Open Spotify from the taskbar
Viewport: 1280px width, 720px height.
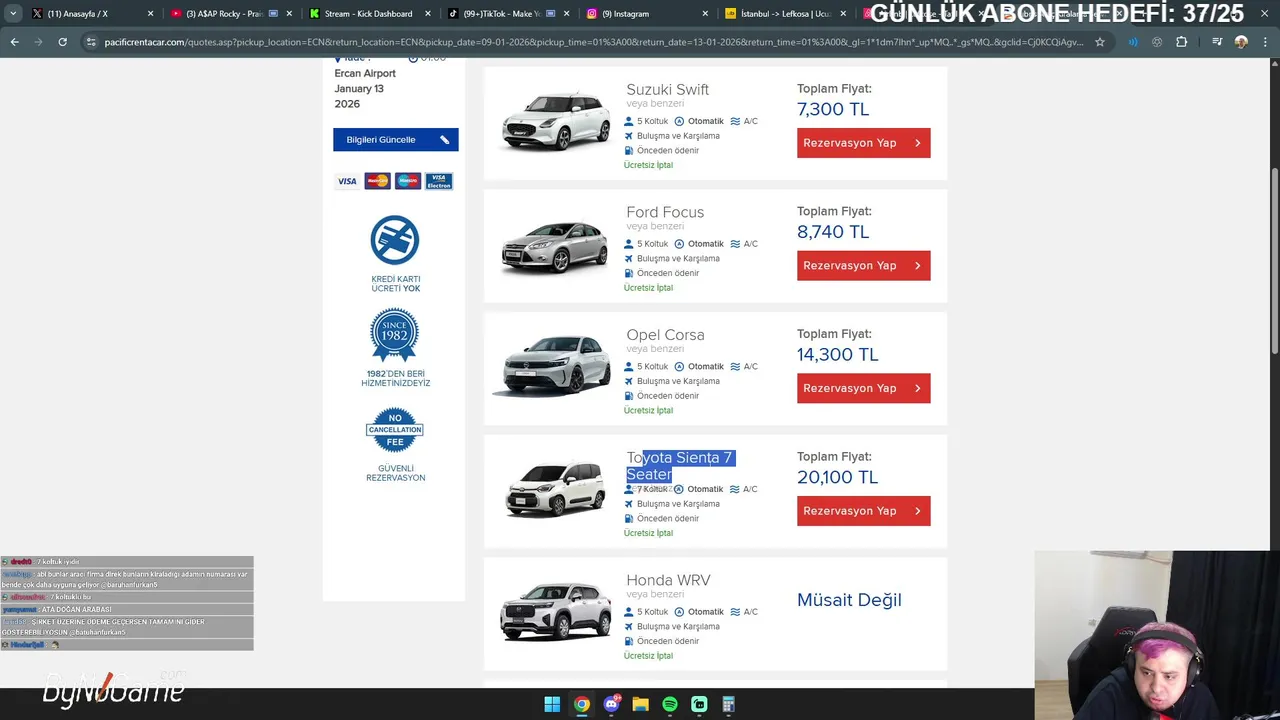pos(670,704)
